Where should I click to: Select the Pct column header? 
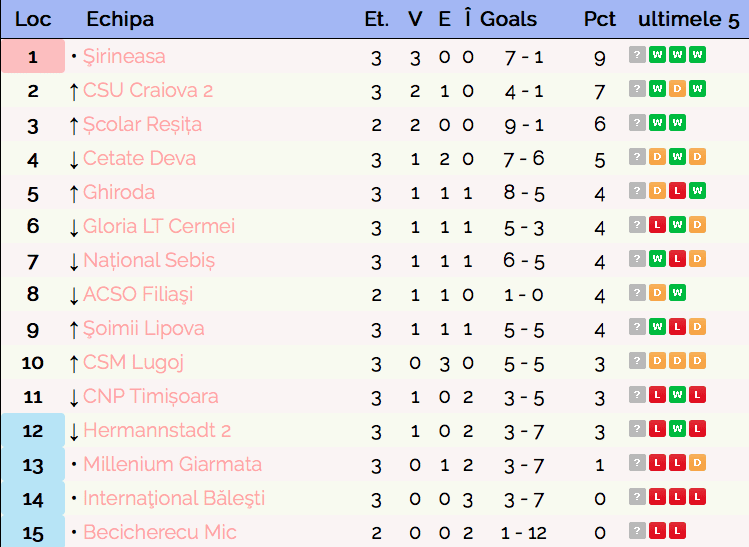tap(599, 20)
